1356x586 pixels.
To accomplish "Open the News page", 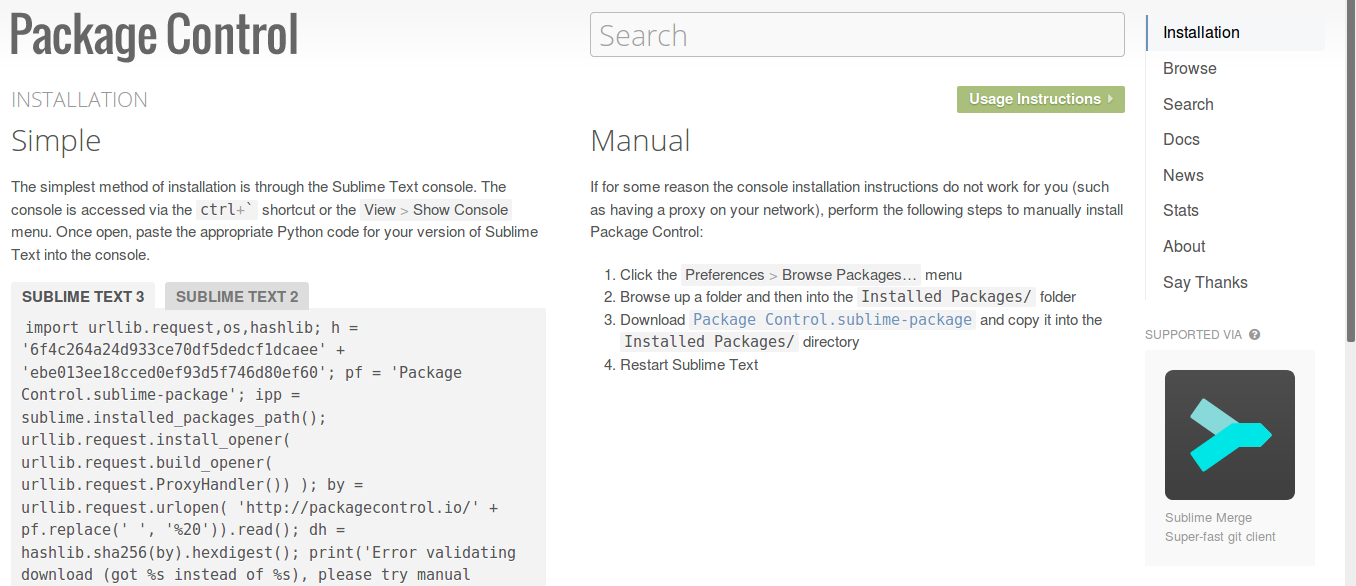I will click(1183, 175).
